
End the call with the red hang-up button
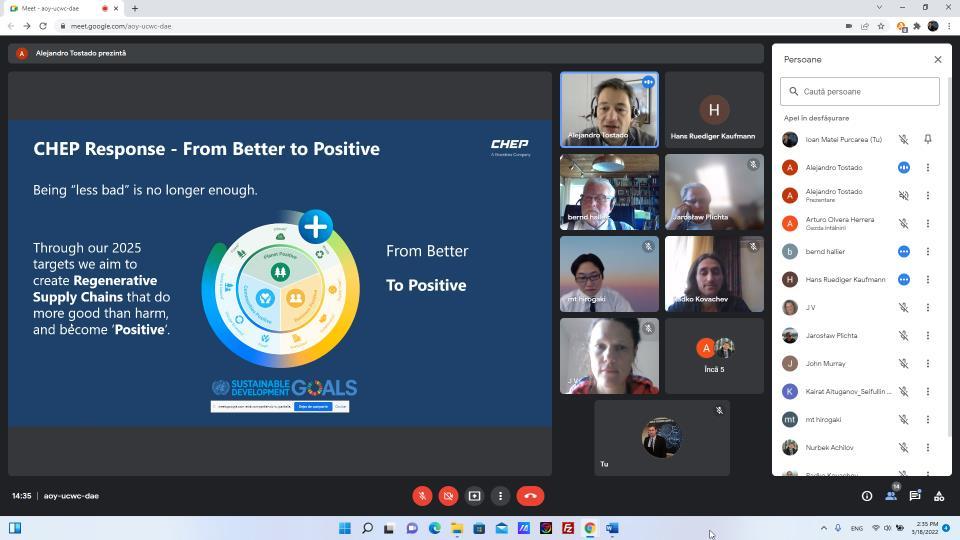[x=530, y=496]
